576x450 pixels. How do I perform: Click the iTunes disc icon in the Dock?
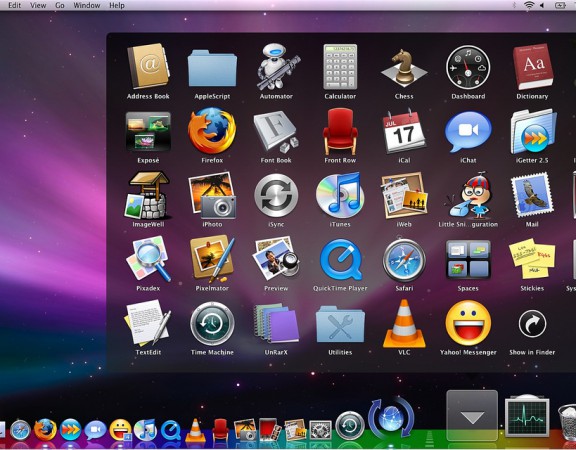pos(145,430)
